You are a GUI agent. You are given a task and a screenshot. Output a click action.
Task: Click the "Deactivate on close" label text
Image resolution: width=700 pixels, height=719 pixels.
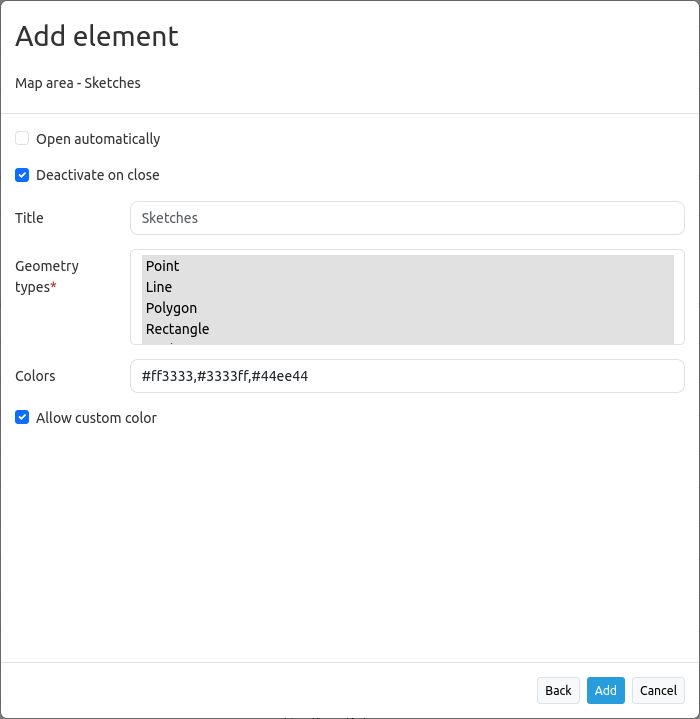(97, 175)
